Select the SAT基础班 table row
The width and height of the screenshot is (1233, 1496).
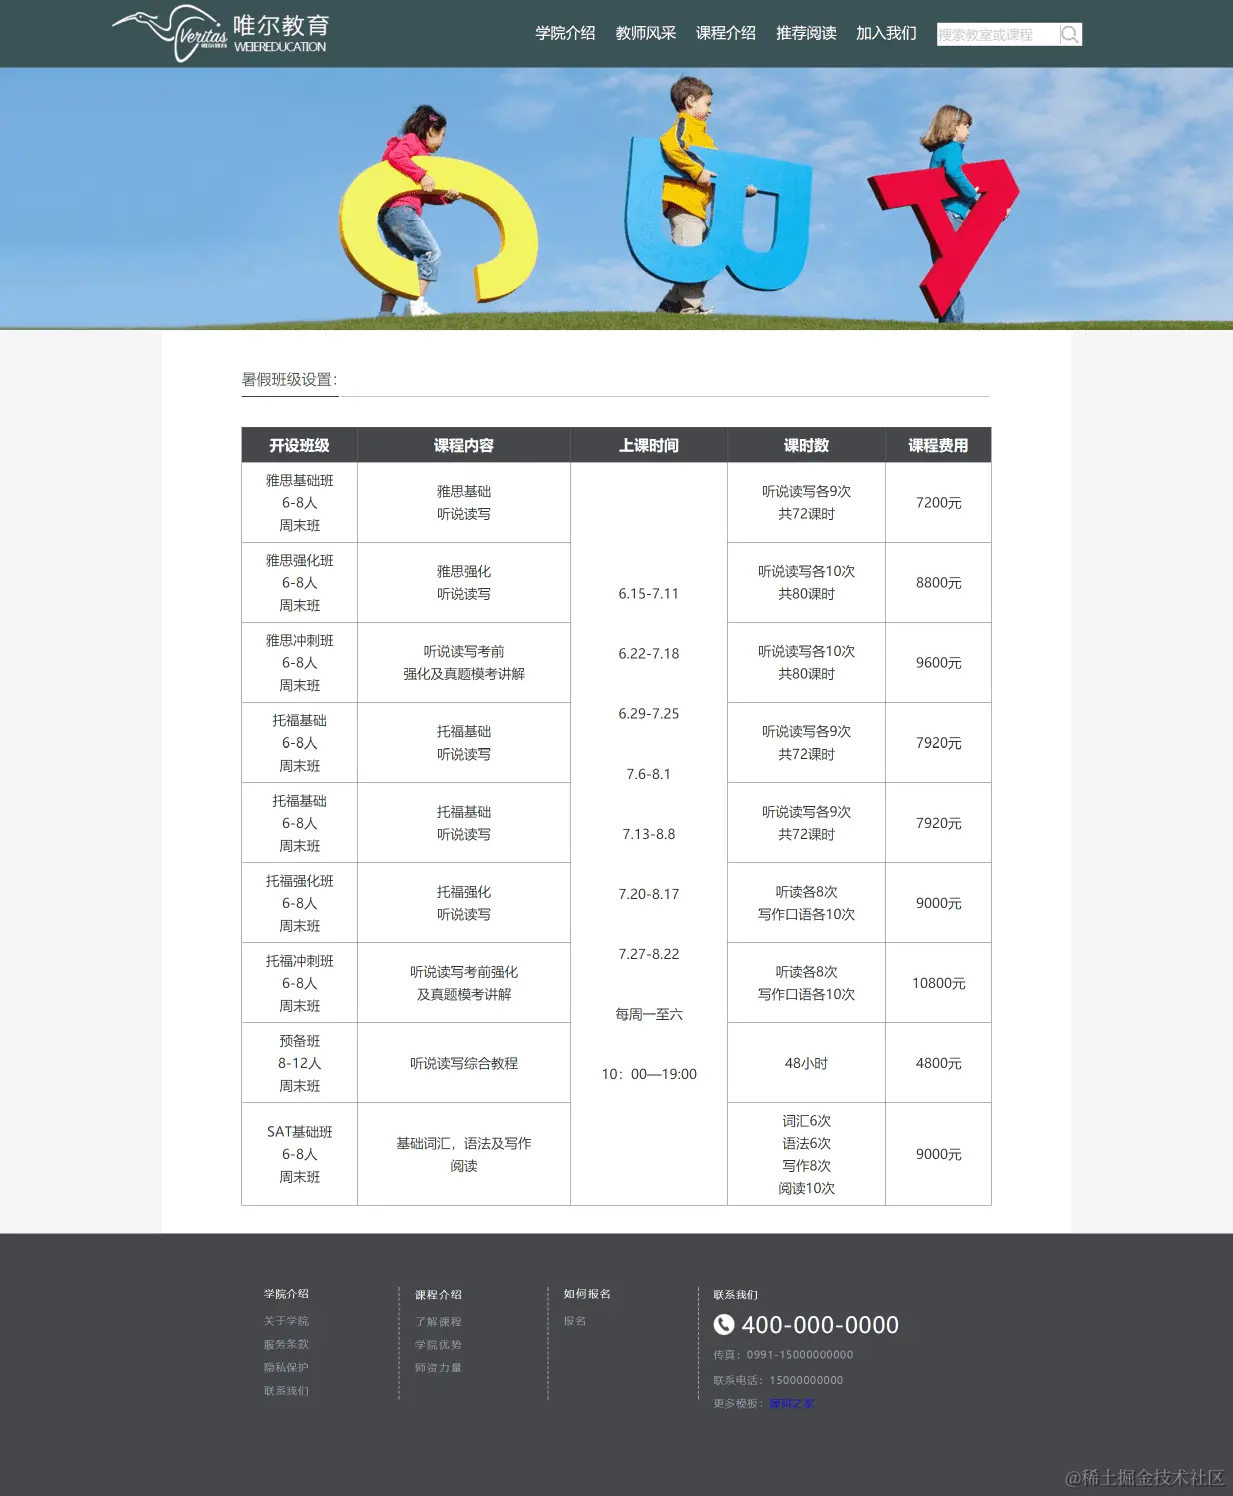298,1153
